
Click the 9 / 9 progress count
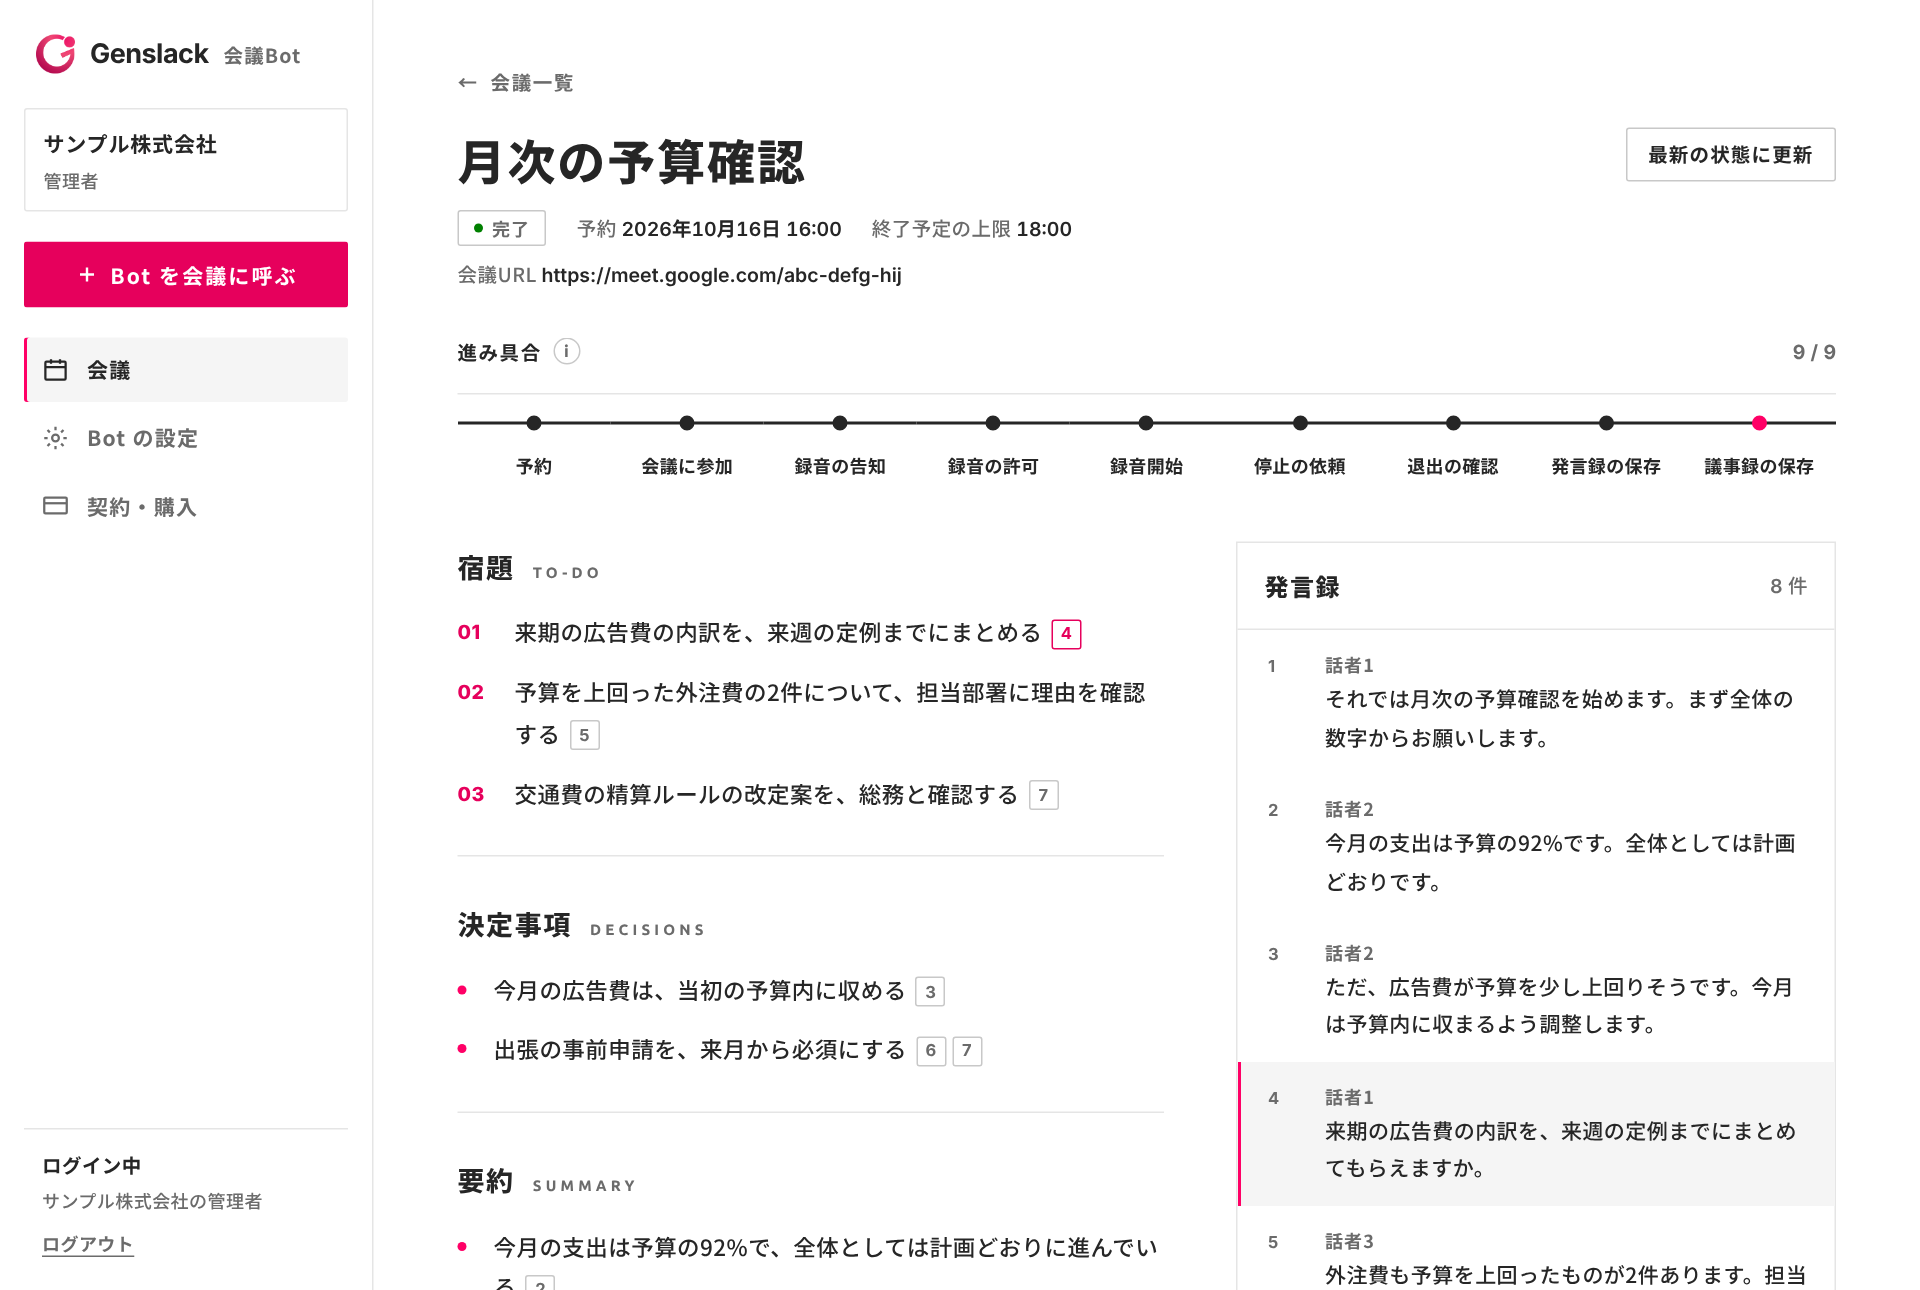(x=1814, y=352)
